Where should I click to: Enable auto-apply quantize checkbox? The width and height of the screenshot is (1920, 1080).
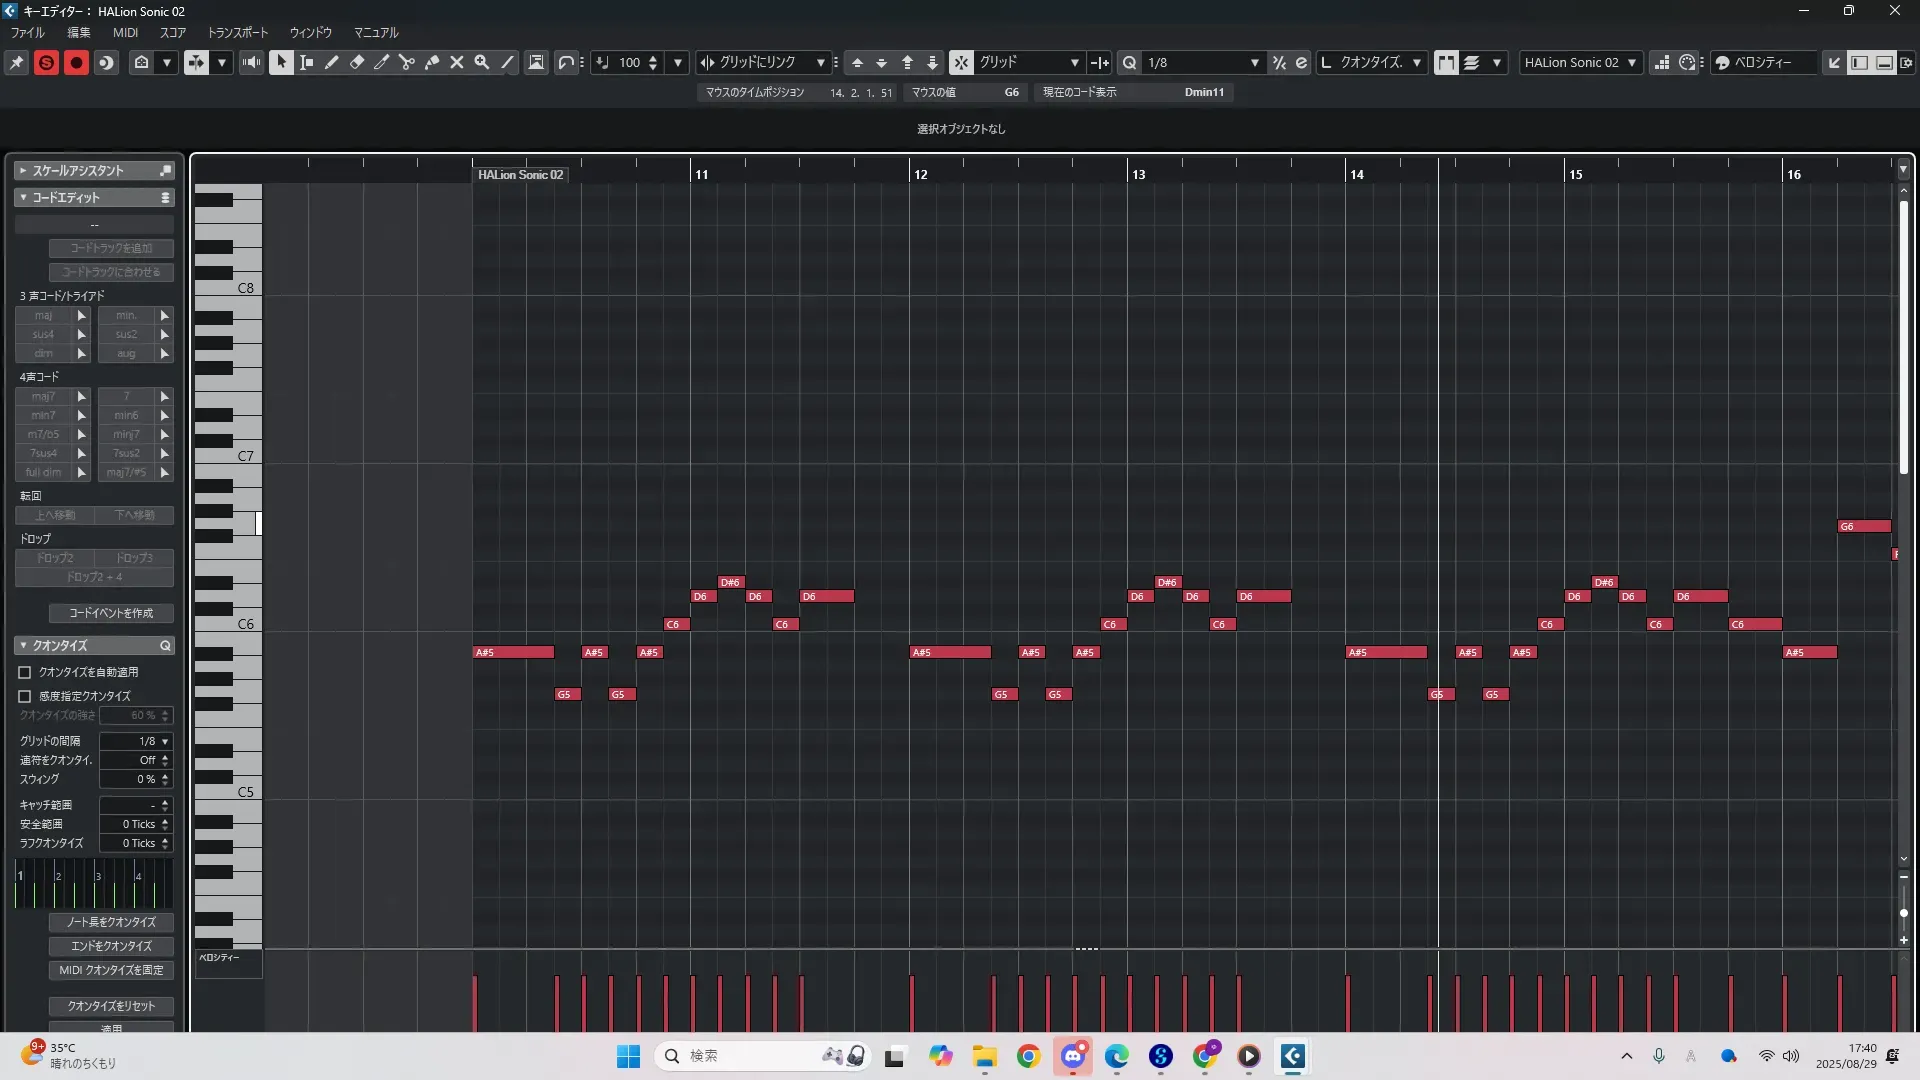(25, 672)
